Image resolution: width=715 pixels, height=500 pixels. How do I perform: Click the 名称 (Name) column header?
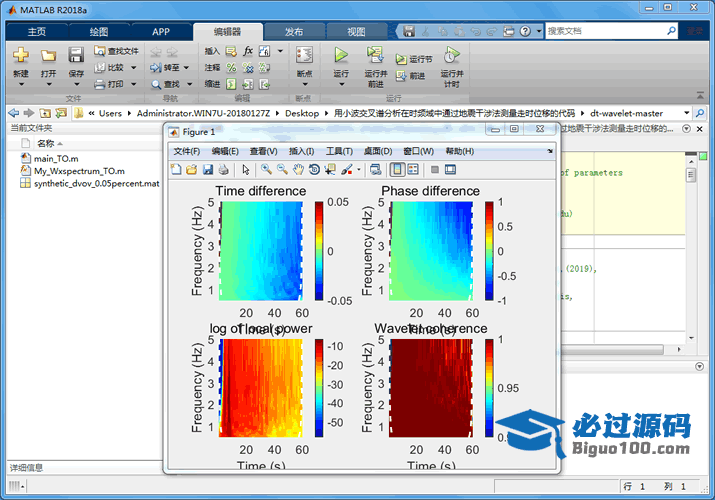[x=46, y=144]
